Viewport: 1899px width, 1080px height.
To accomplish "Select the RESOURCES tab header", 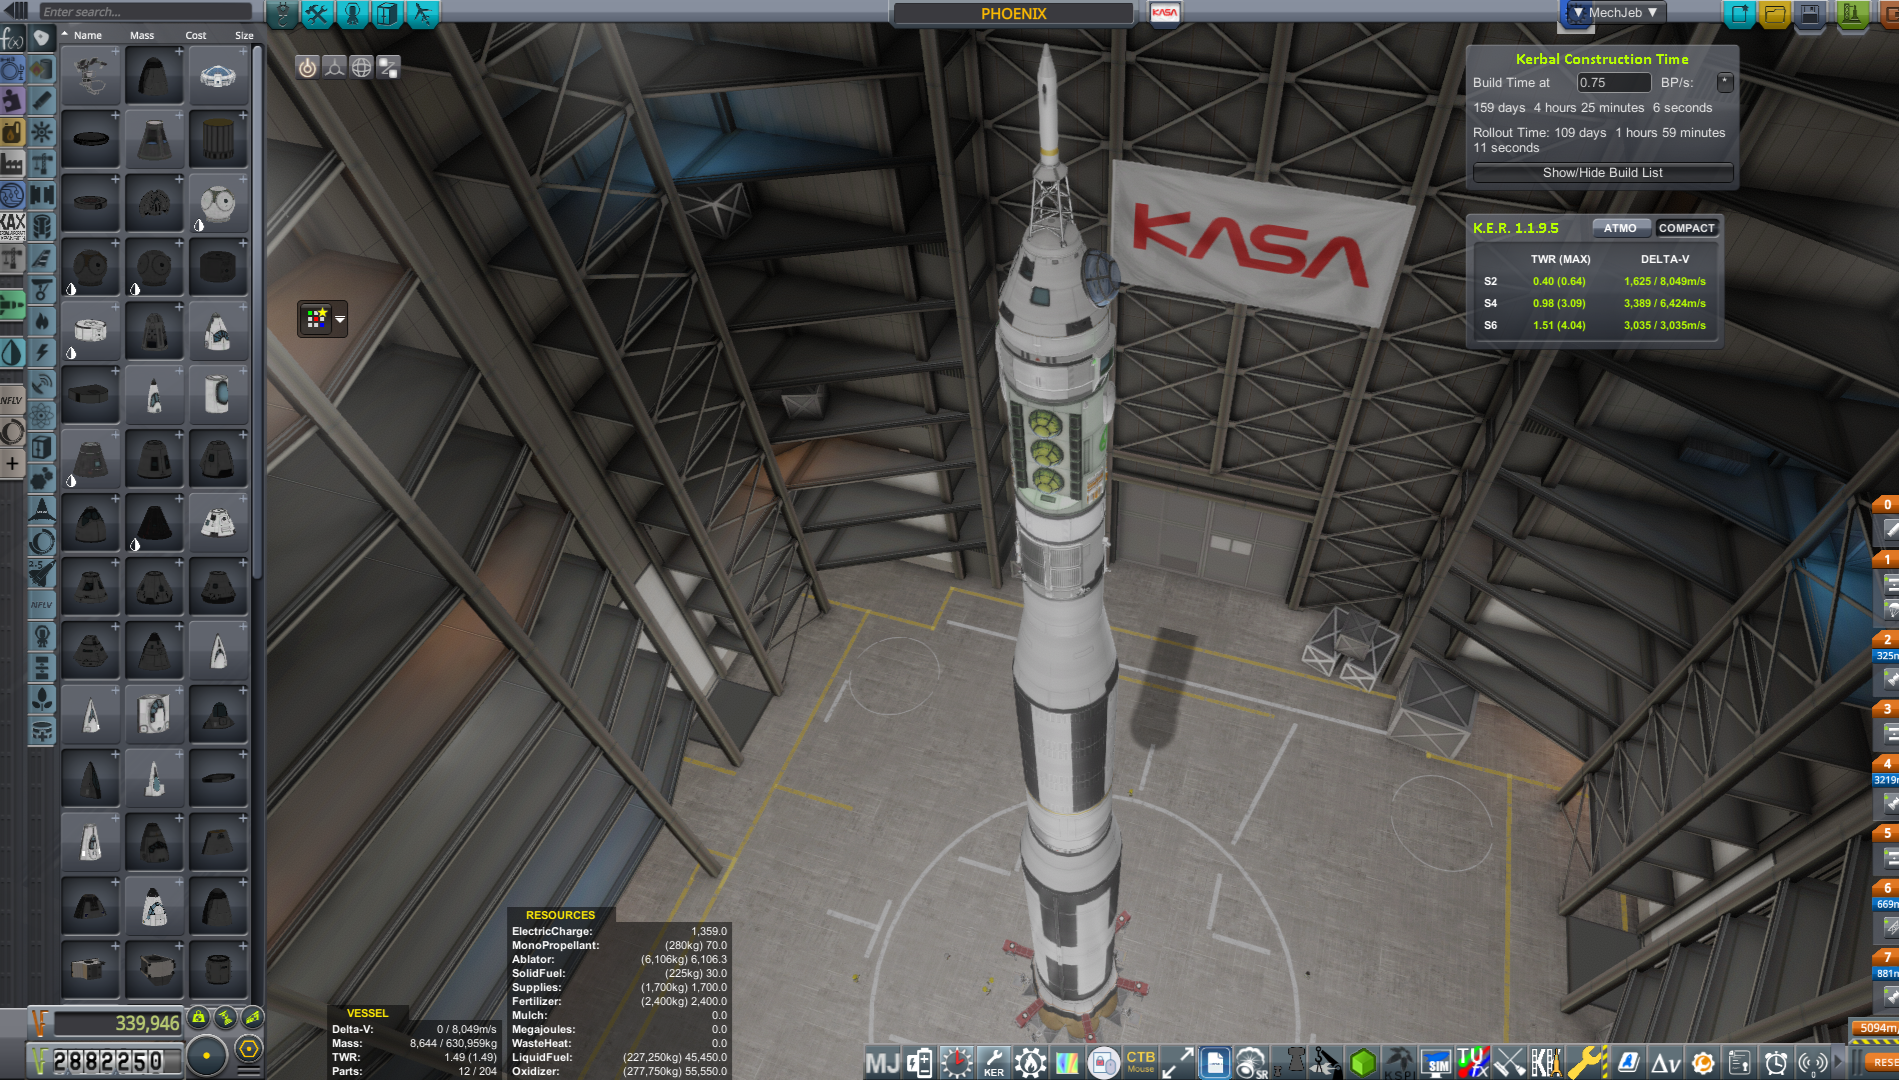I will click(x=560, y=915).
